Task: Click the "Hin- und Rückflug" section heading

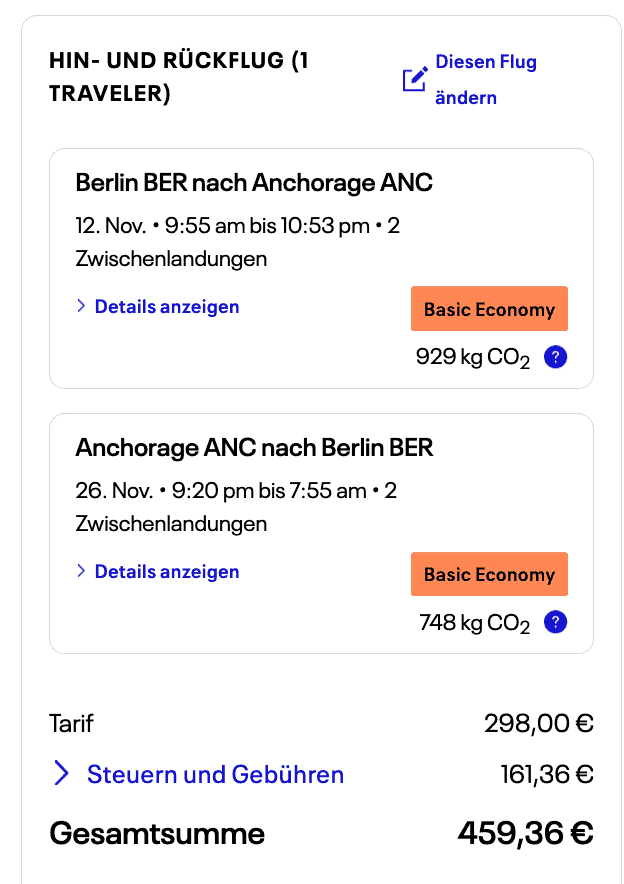Action: pyautogui.click(x=179, y=77)
